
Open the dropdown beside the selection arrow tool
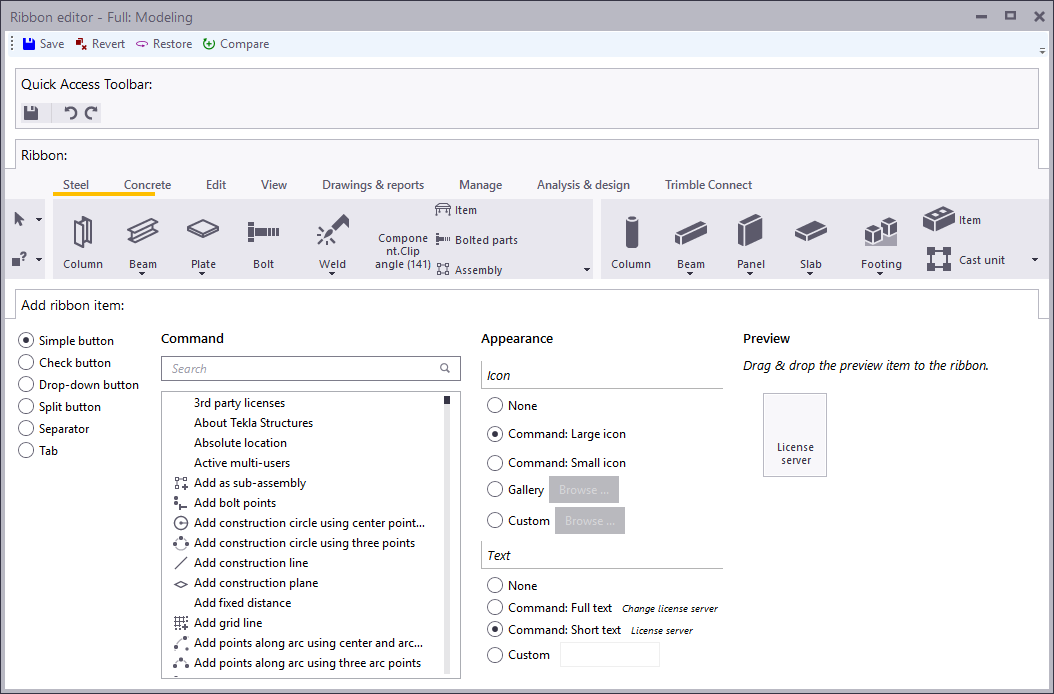point(41,218)
